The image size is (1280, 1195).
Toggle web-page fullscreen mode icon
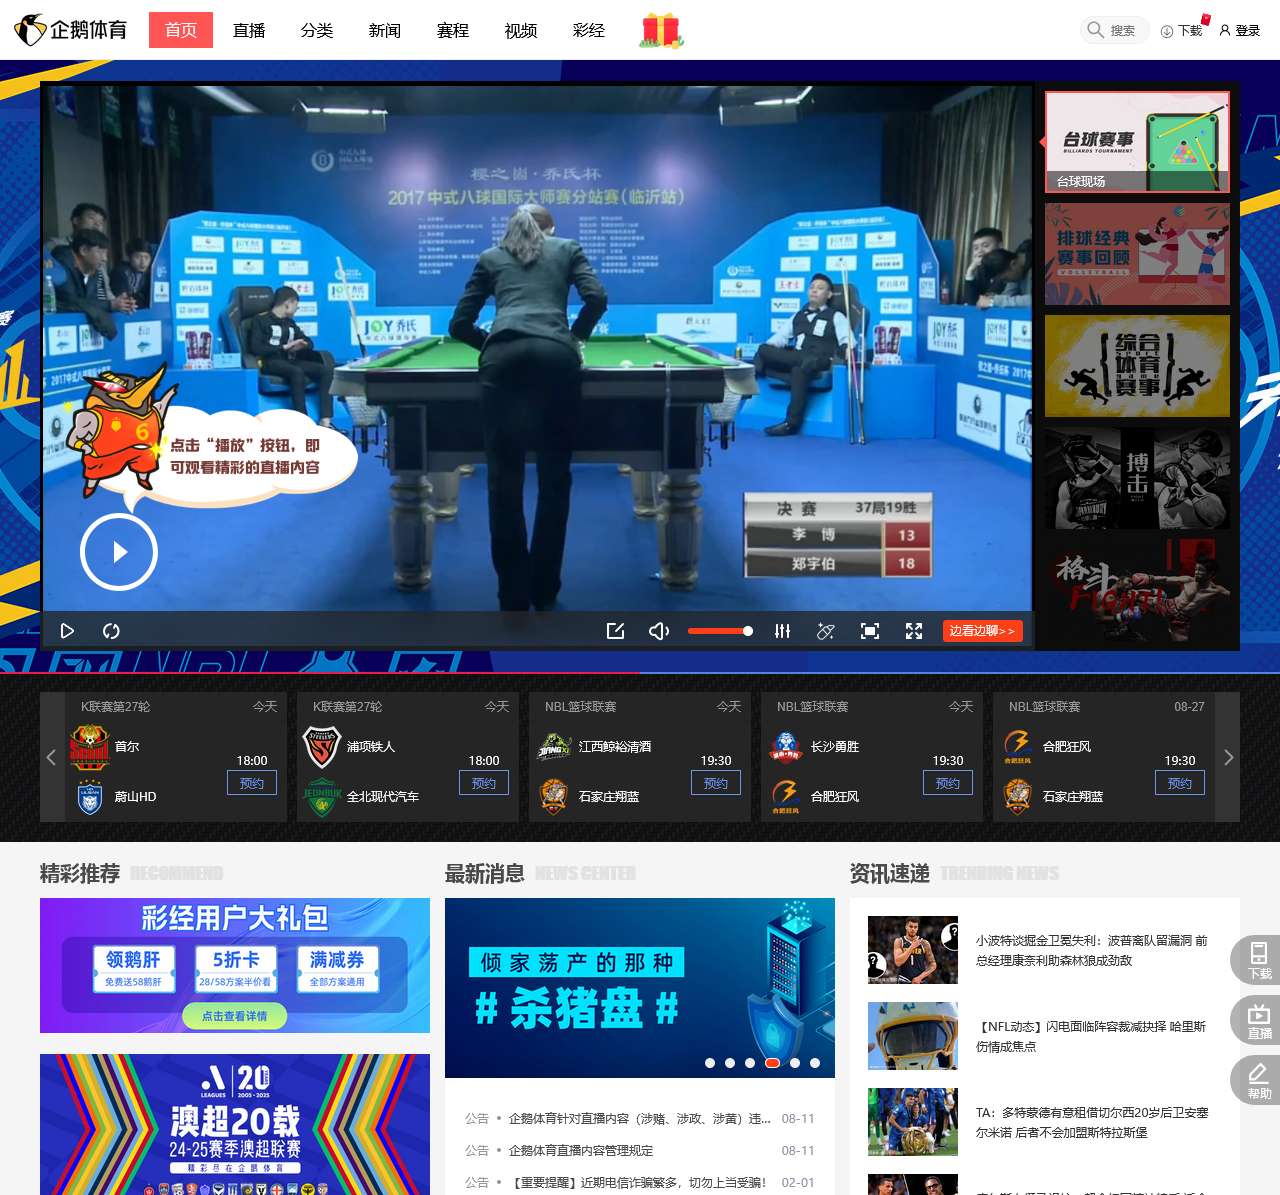tap(870, 631)
